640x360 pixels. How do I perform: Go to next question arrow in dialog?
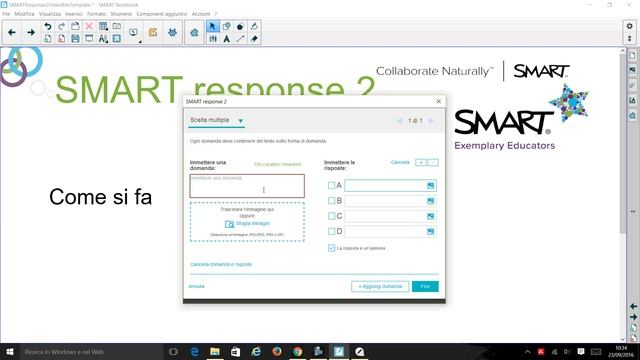[431, 121]
